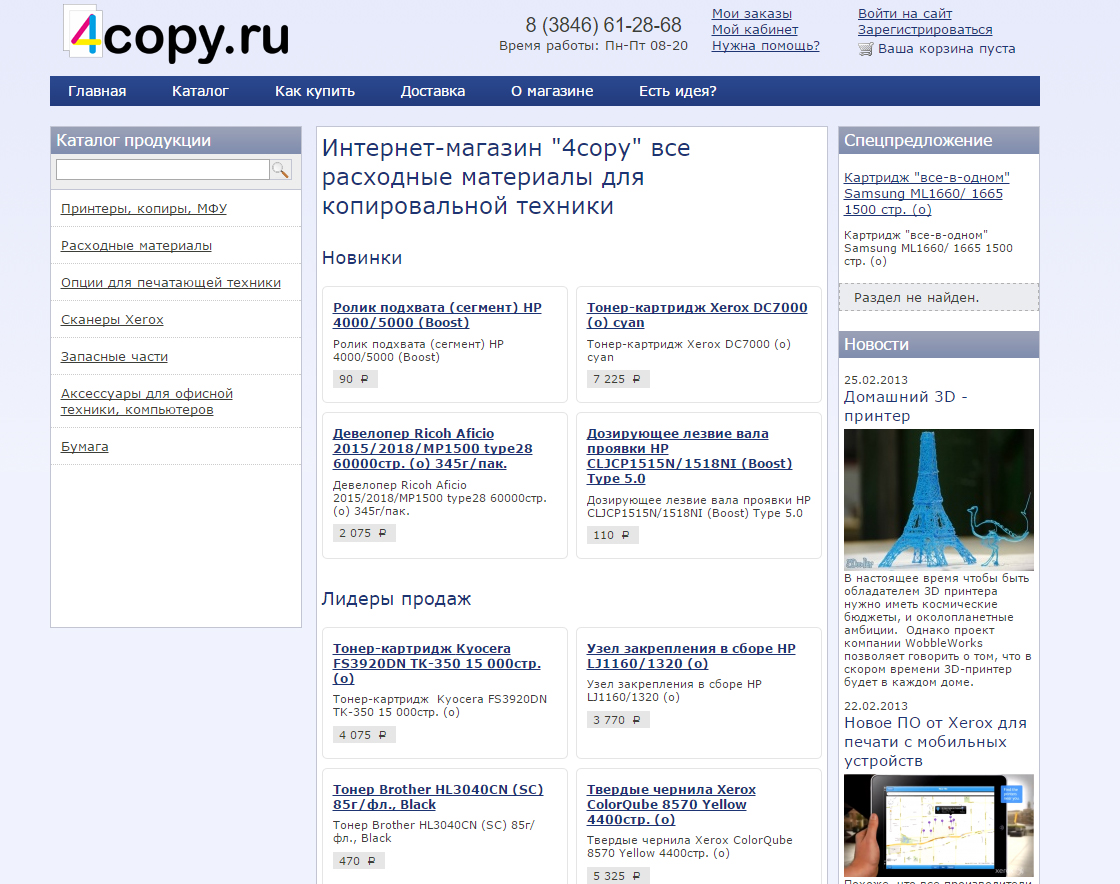Click the 90 ₽ price tag
Image resolution: width=1120 pixels, height=884 pixels.
click(x=355, y=379)
